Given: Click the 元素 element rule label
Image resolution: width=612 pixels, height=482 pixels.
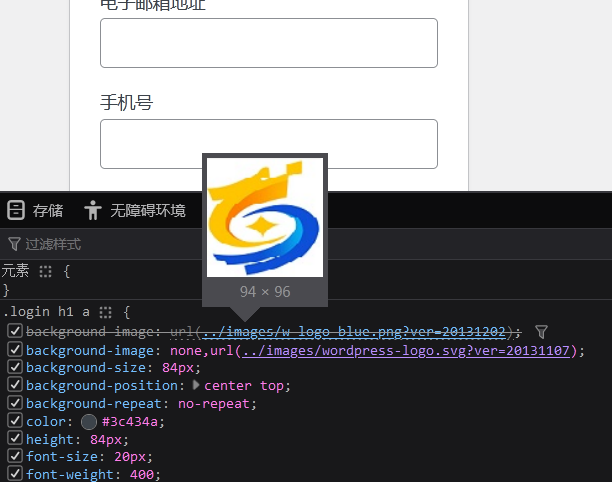Looking at the screenshot, I should [x=15, y=270].
